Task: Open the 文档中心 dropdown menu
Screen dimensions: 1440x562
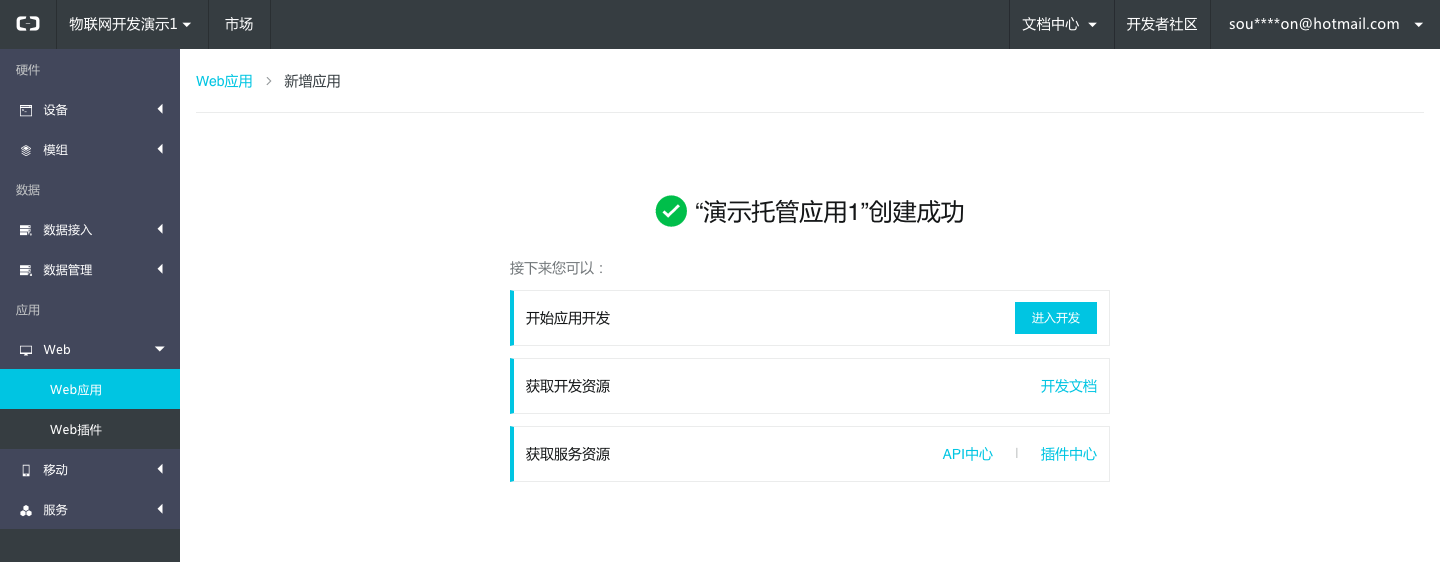Action: (x=1060, y=24)
